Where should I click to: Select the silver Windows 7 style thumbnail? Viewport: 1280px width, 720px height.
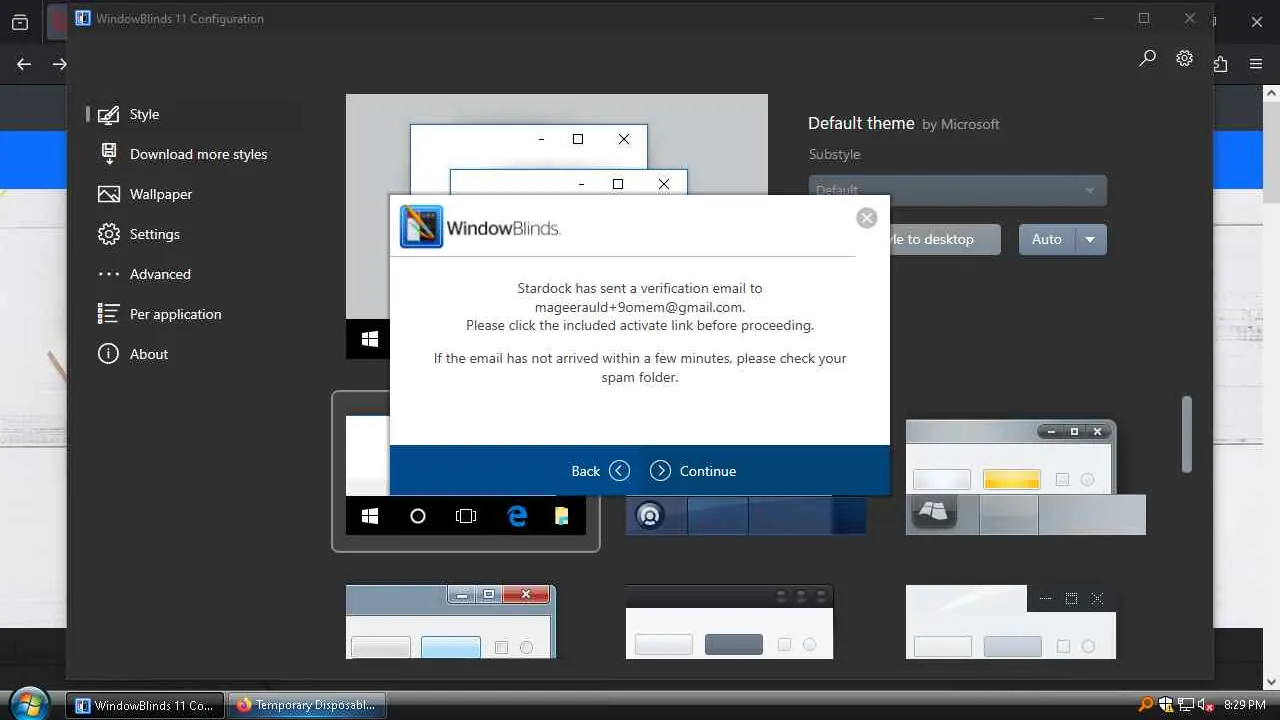[1026, 477]
